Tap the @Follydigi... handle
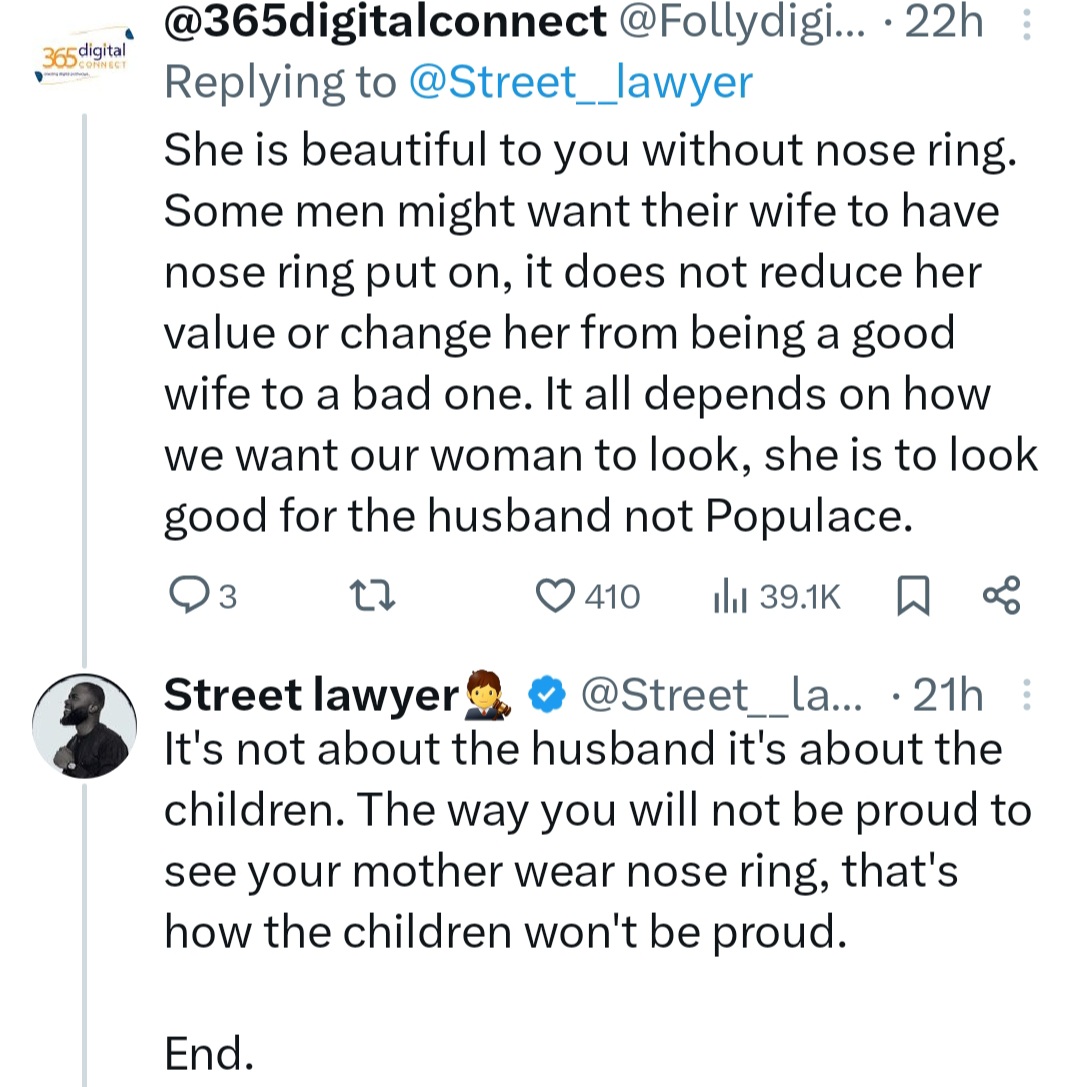The height and width of the screenshot is (1087, 1080). point(740,22)
